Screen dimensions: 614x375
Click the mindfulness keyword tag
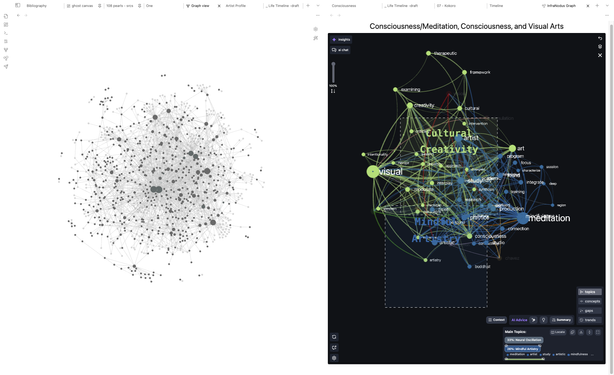[578, 355]
